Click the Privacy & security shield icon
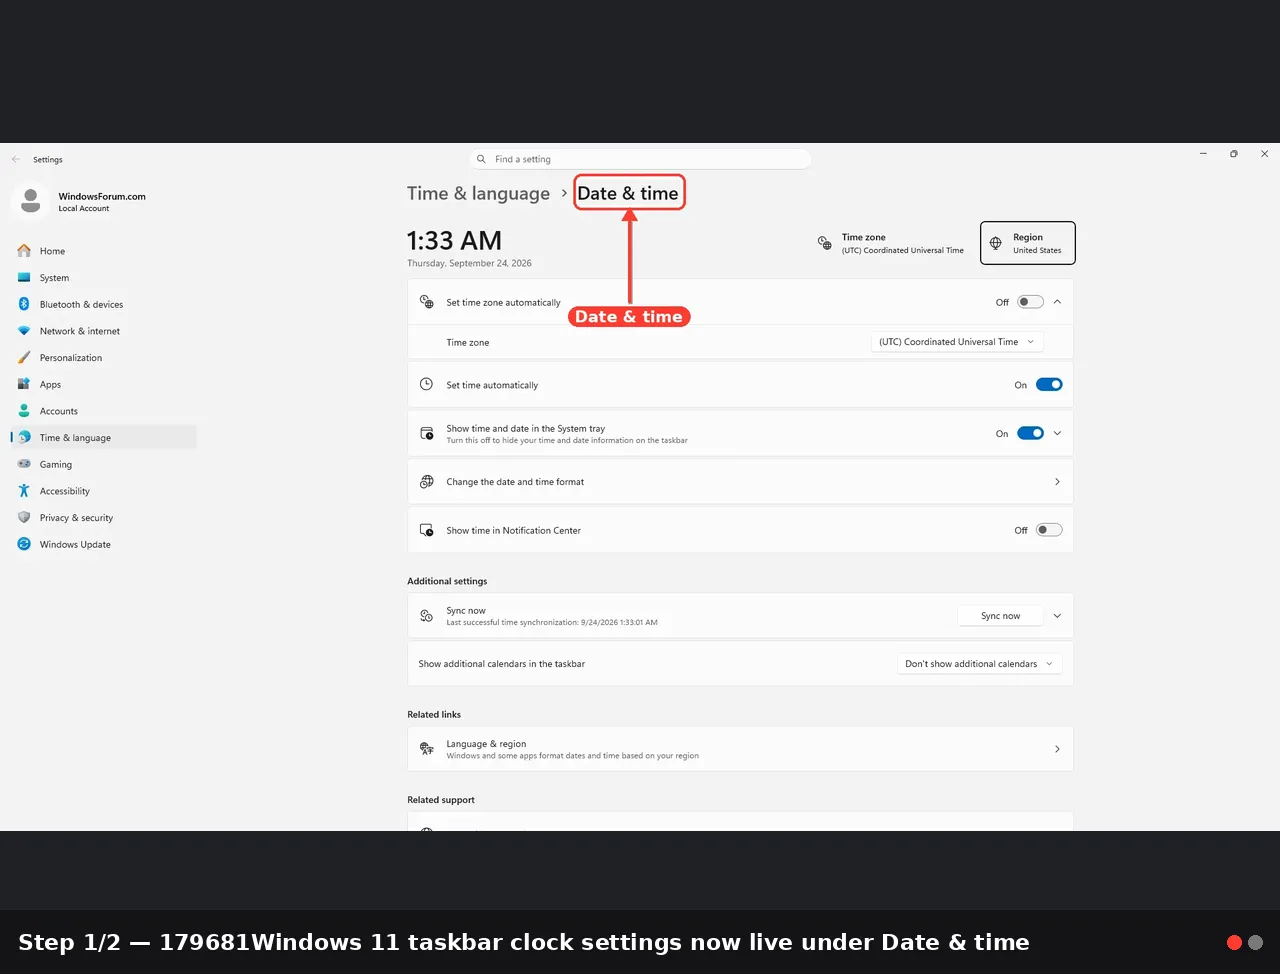Viewport: 1280px width, 974px height. click(x=24, y=518)
